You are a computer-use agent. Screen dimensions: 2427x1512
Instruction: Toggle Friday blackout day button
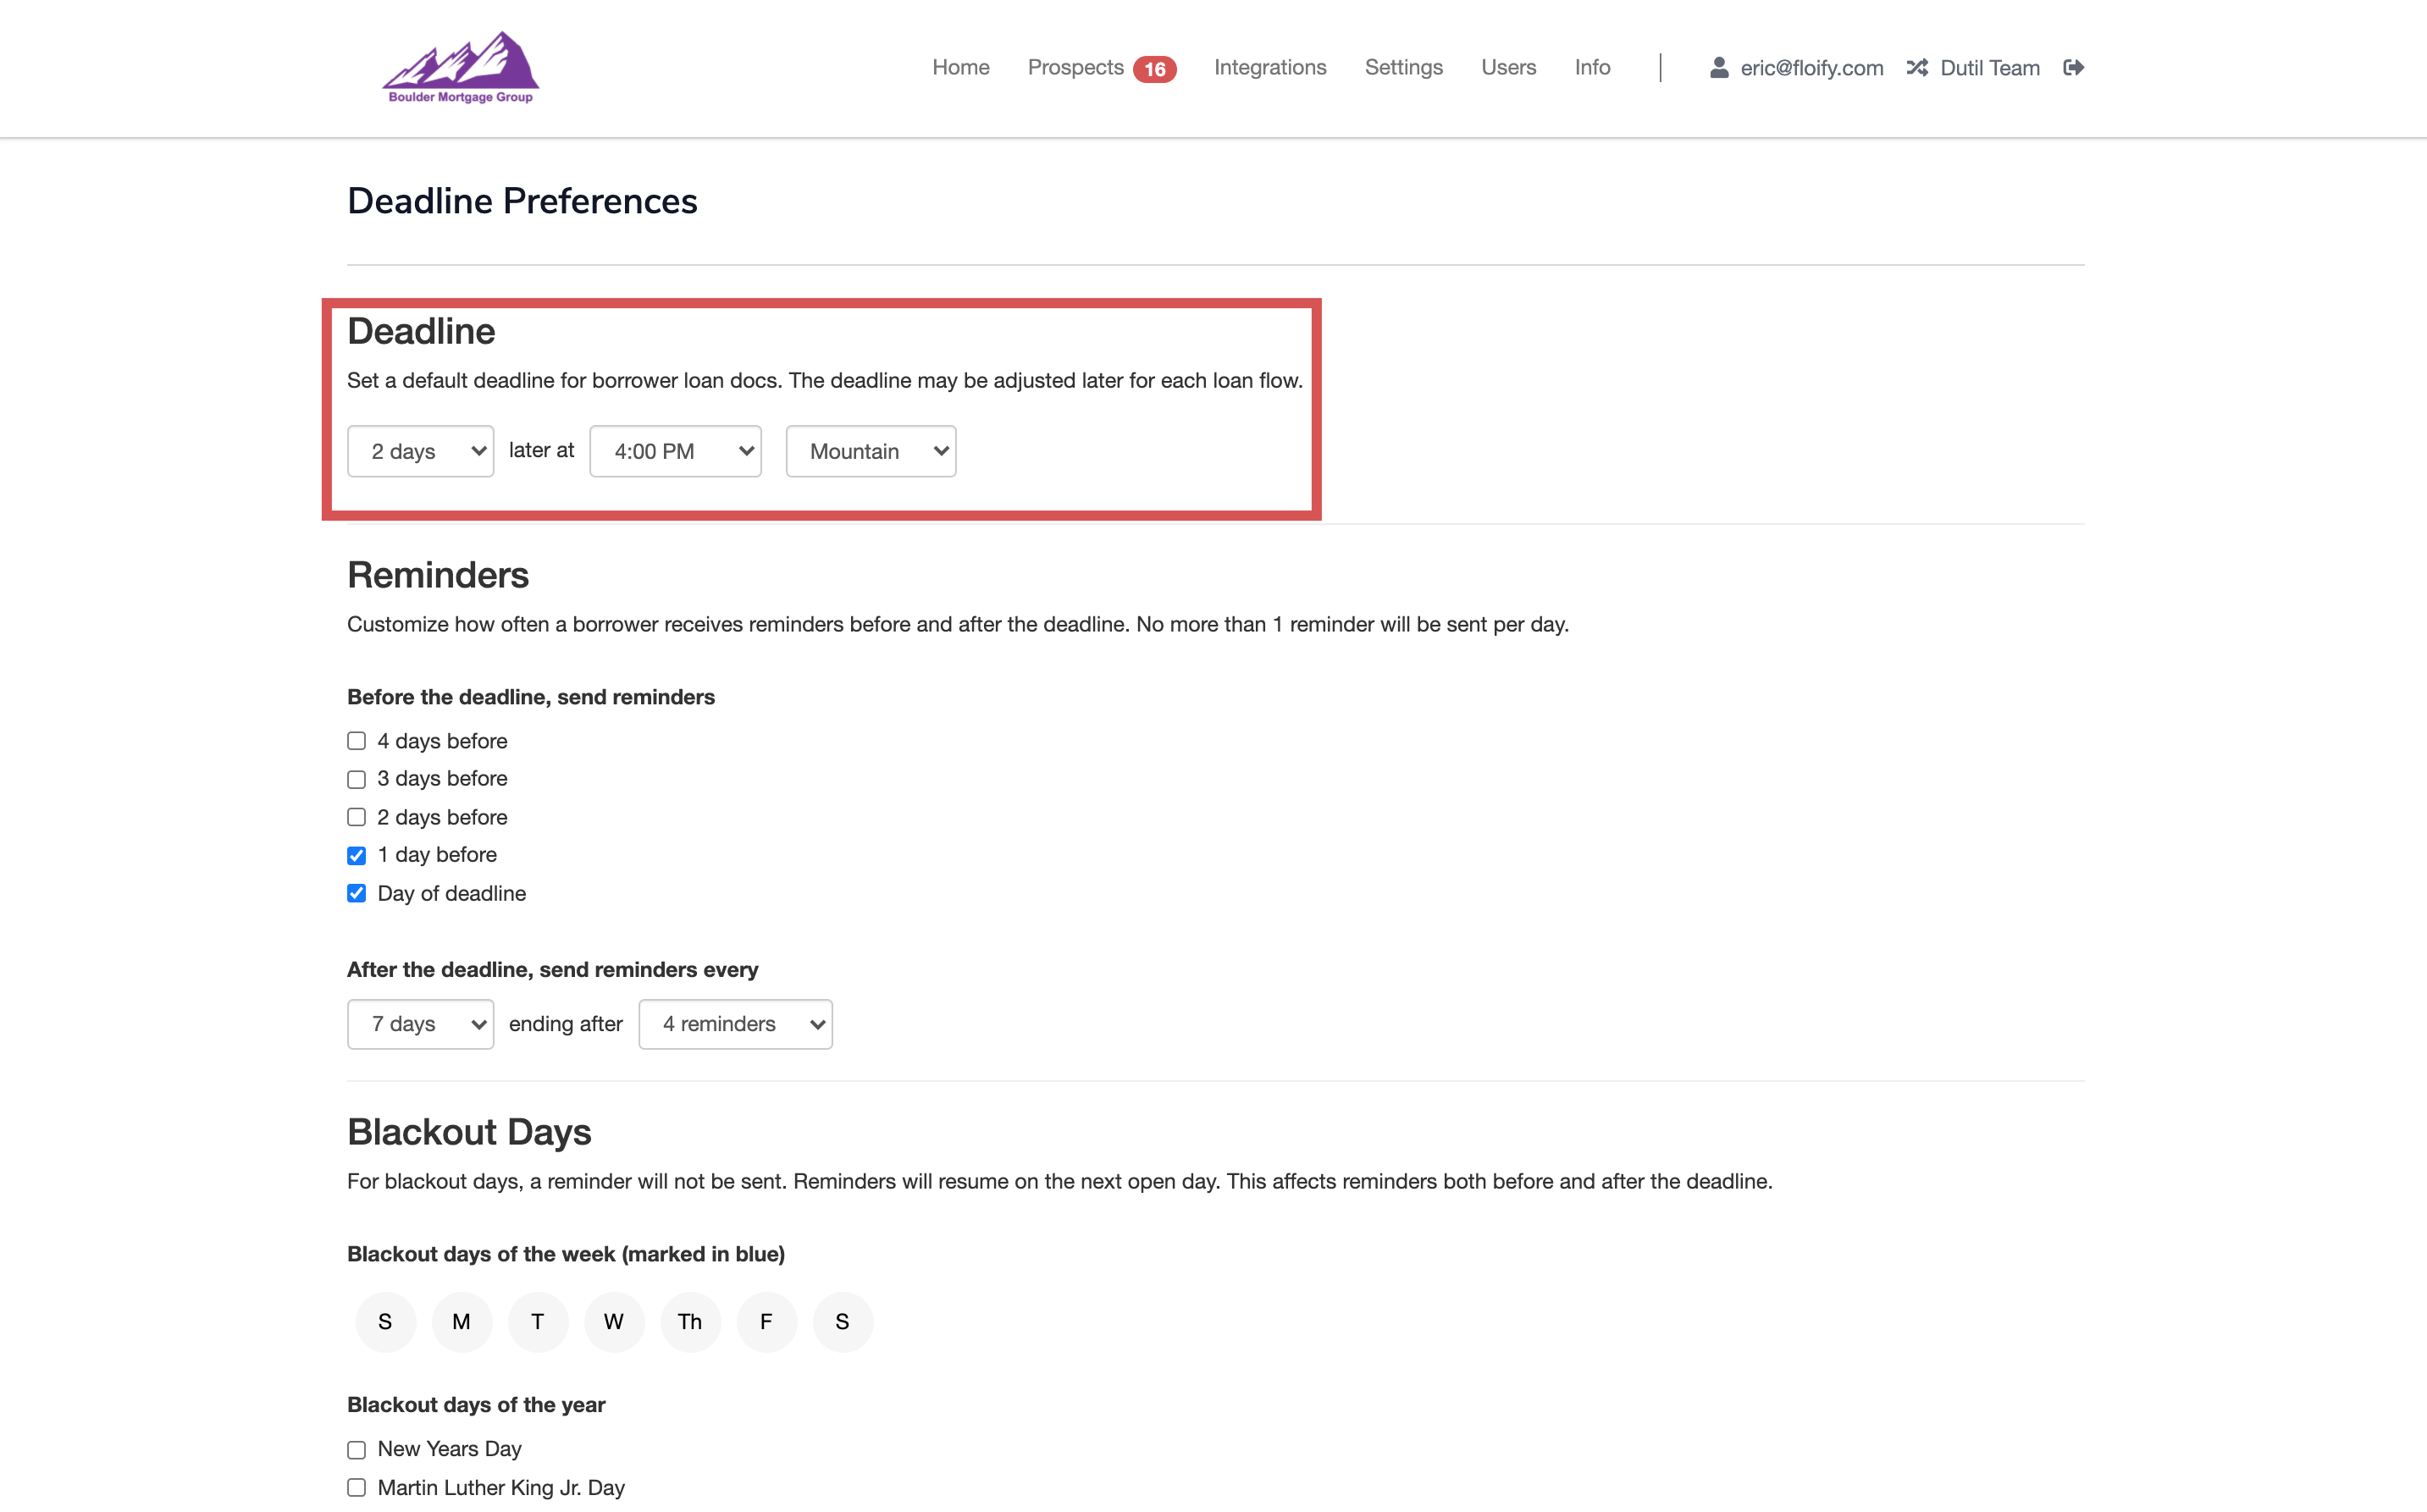pyautogui.click(x=766, y=1322)
